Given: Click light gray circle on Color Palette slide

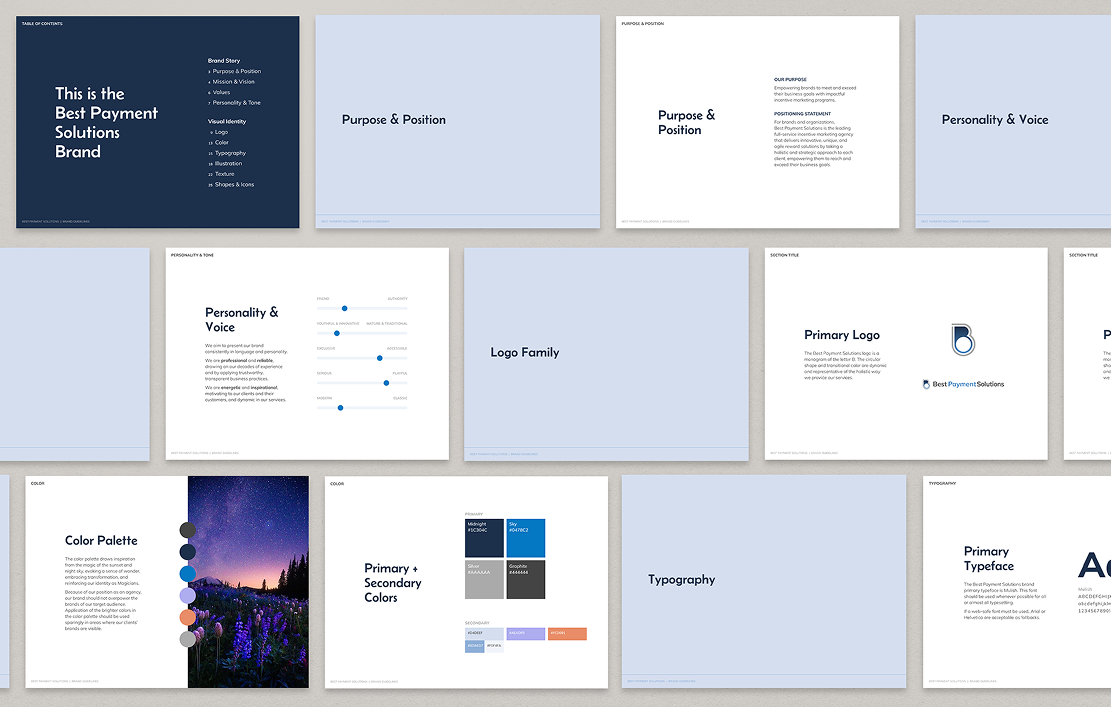Looking at the screenshot, I should [x=188, y=640].
